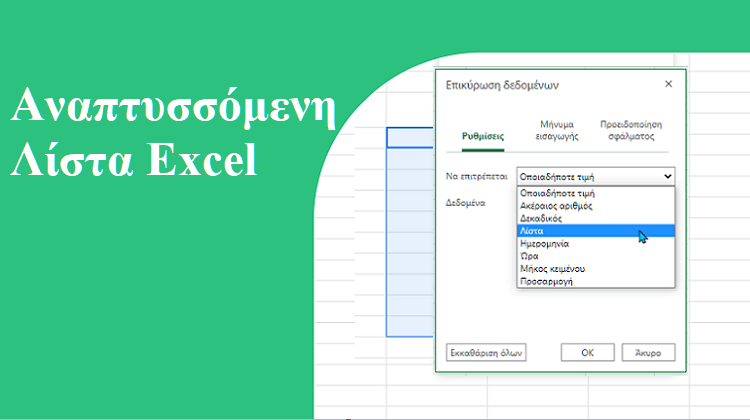Pick the Δεκαδικός option
The height and width of the screenshot is (420, 750).
point(596,218)
